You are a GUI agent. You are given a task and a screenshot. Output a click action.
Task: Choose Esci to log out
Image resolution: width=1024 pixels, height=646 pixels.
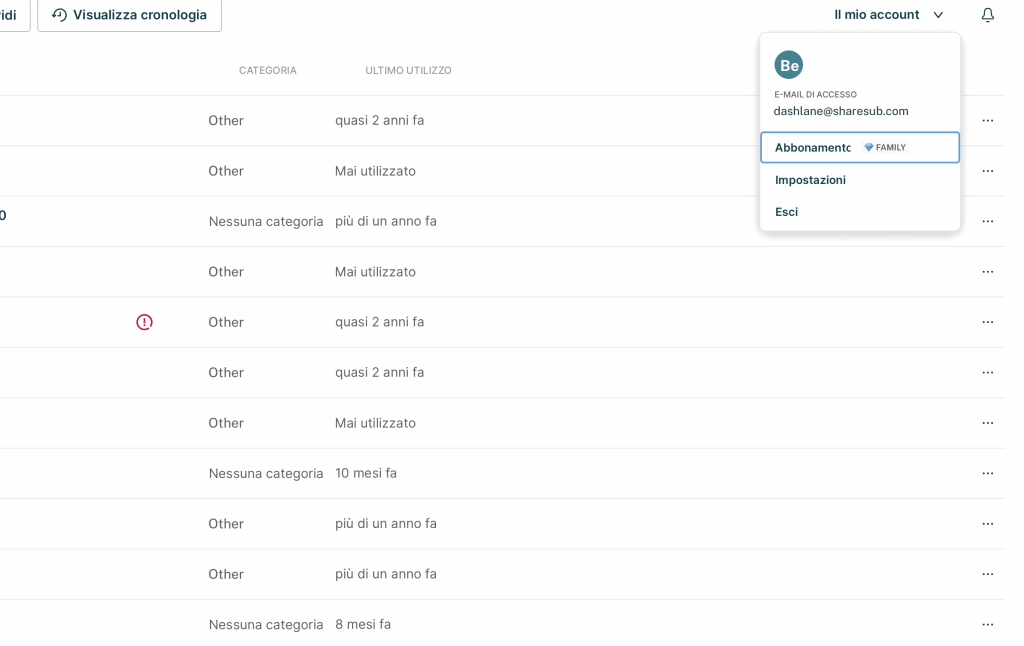[x=786, y=212]
